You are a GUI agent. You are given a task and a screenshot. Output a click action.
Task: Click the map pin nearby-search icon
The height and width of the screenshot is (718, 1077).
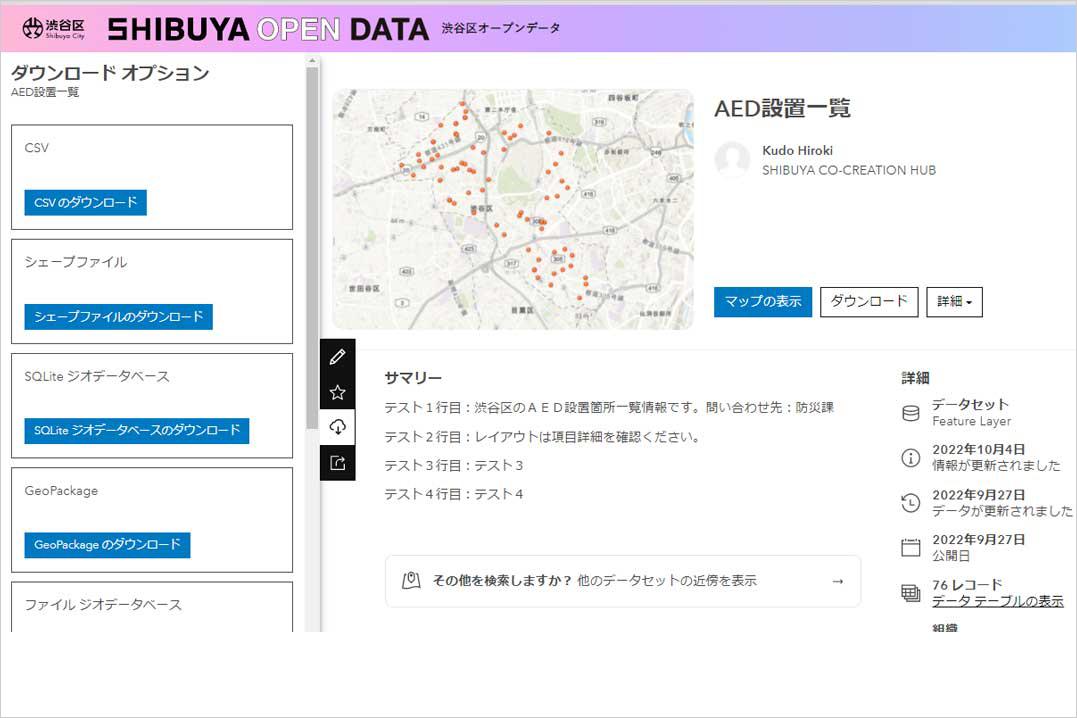pyautogui.click(x=410, y=581)
